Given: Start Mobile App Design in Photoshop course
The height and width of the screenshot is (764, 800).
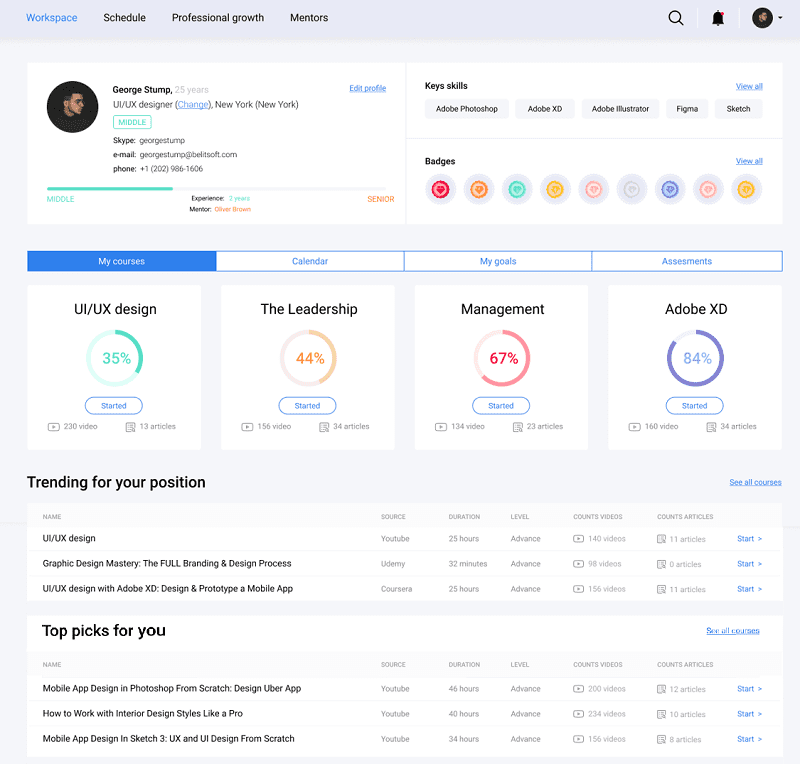Looking at the screenshot, I should pyautogui.click(x=749, y=688).
